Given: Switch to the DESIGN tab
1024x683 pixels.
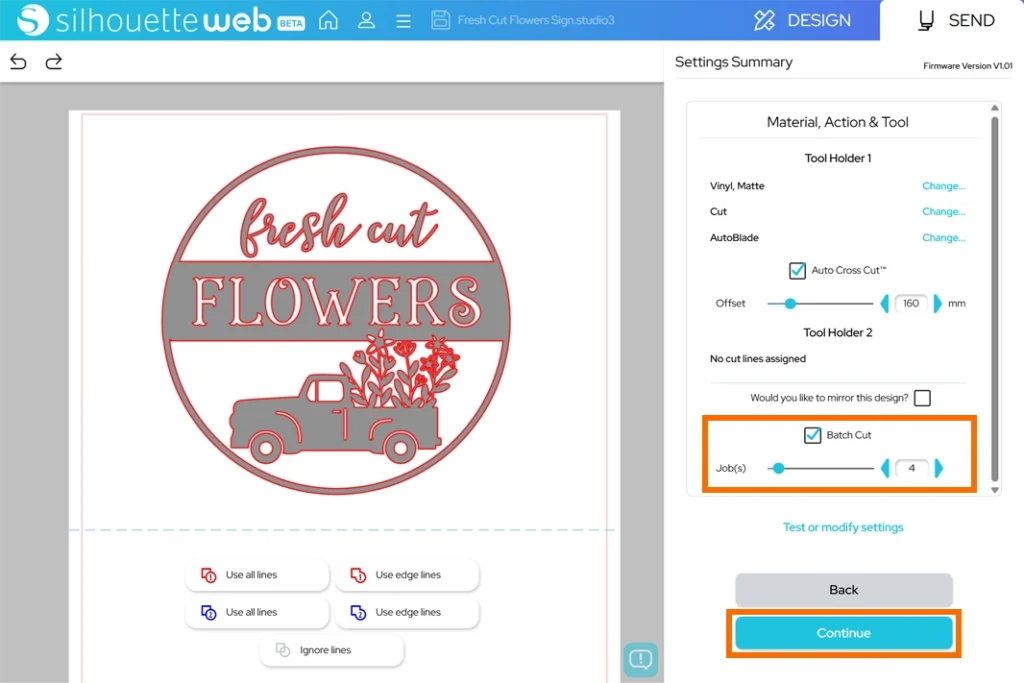Looking at the screenshot, I should (x=802, y=20).
